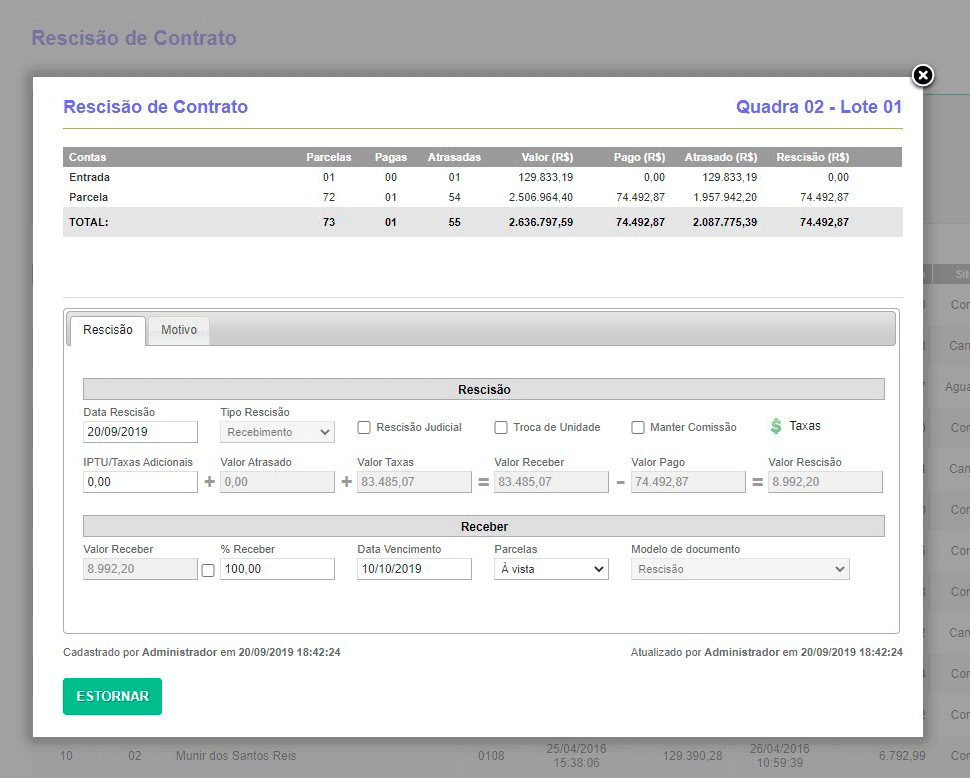Viewport: 970px width, 778px height.
Task: Open the Modelo de documento dropdown
Action: click(x=740, y=568)
